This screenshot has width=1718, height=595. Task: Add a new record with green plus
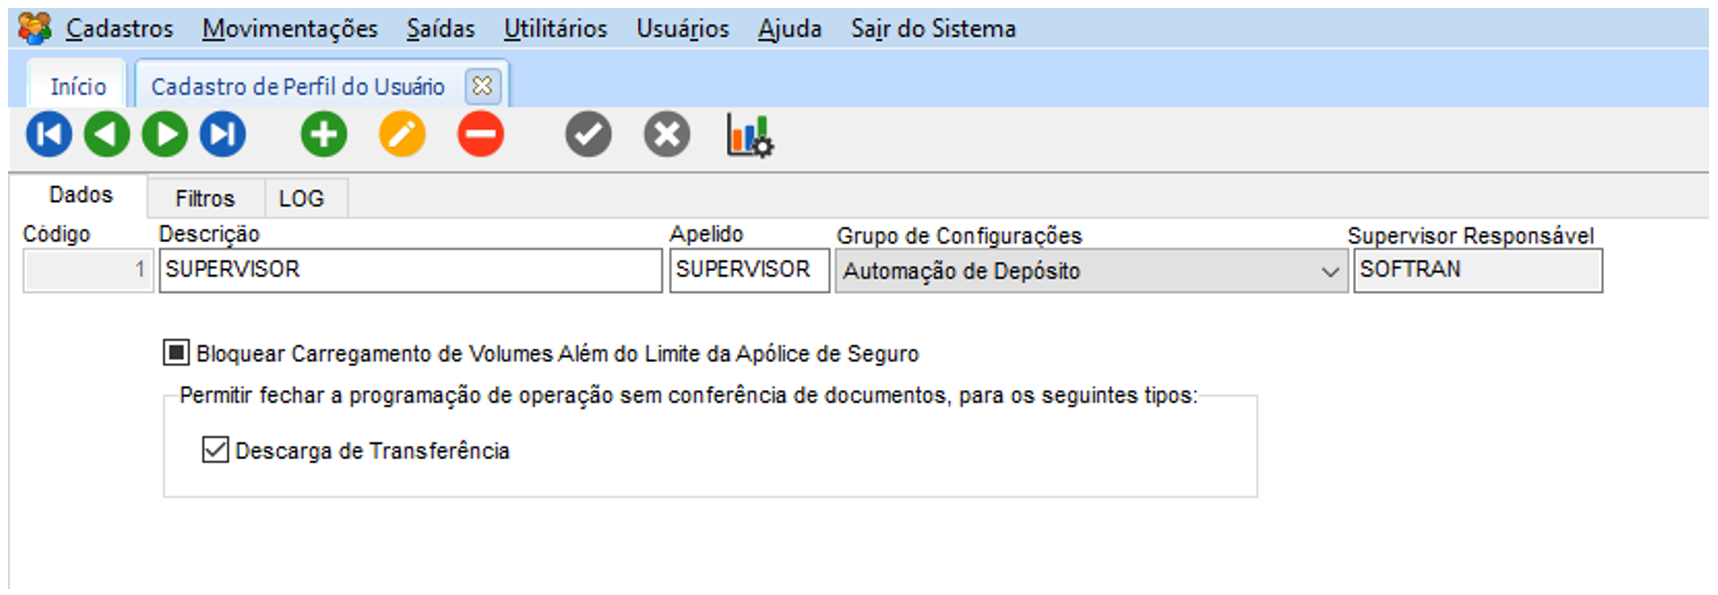[x=324, y=135]
